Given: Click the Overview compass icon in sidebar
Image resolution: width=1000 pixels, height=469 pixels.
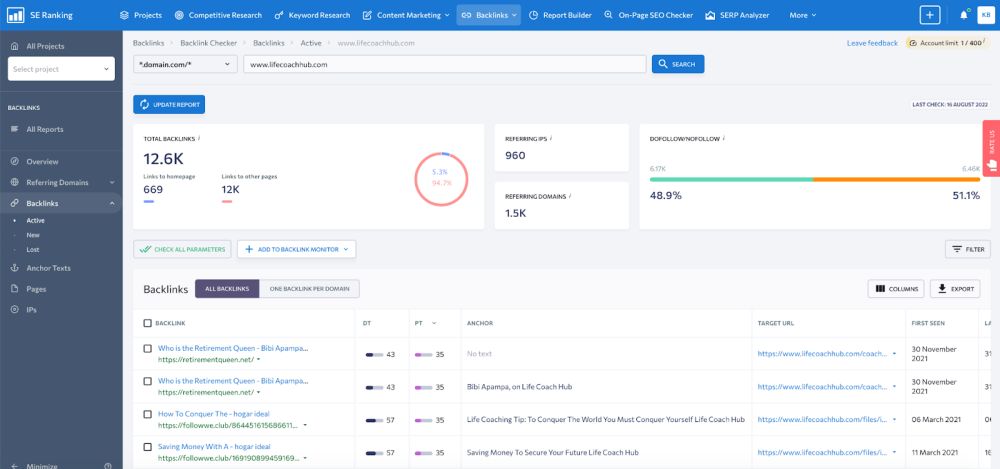Looking at the screenshot, I should point(15,161).
